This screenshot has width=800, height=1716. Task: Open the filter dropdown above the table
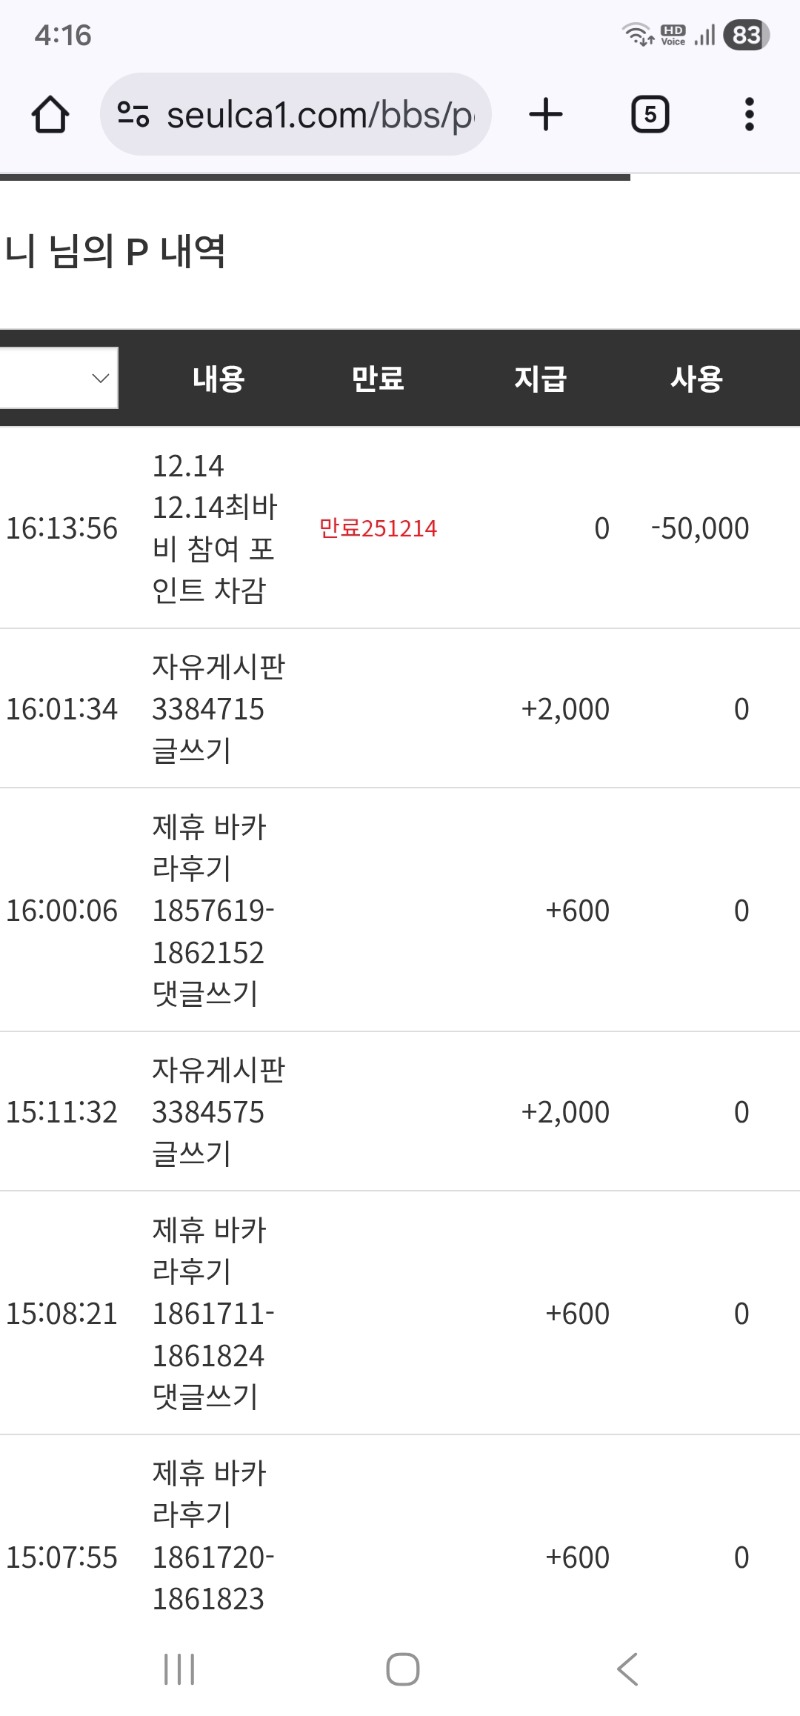(x=57, y=377)
